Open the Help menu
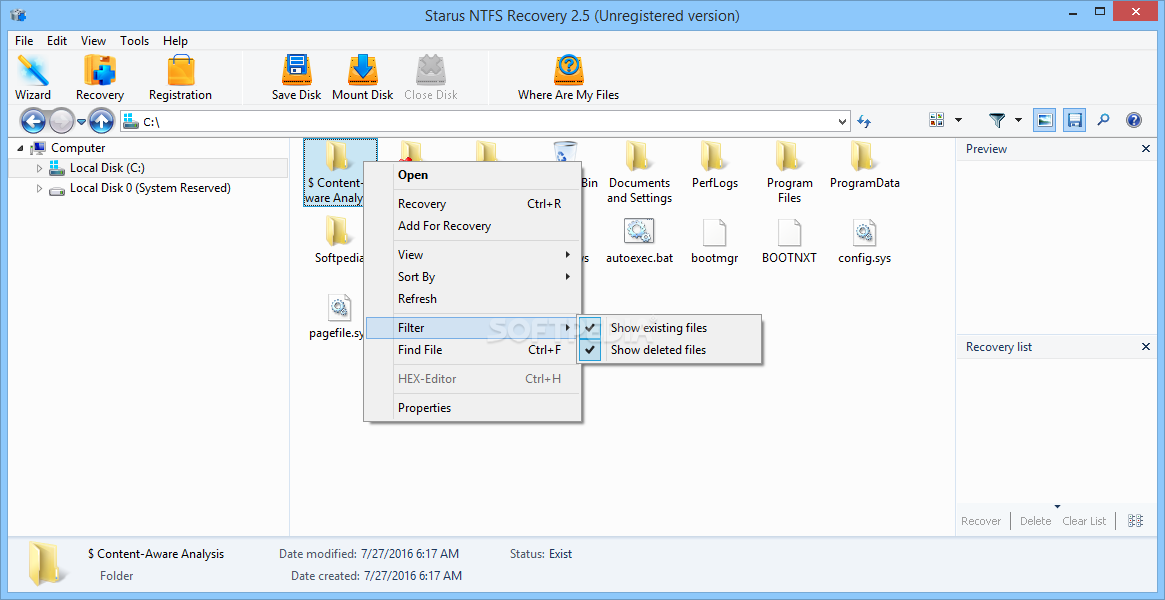The width and height of the screenshot is (1165, 600). pos(175,41)
